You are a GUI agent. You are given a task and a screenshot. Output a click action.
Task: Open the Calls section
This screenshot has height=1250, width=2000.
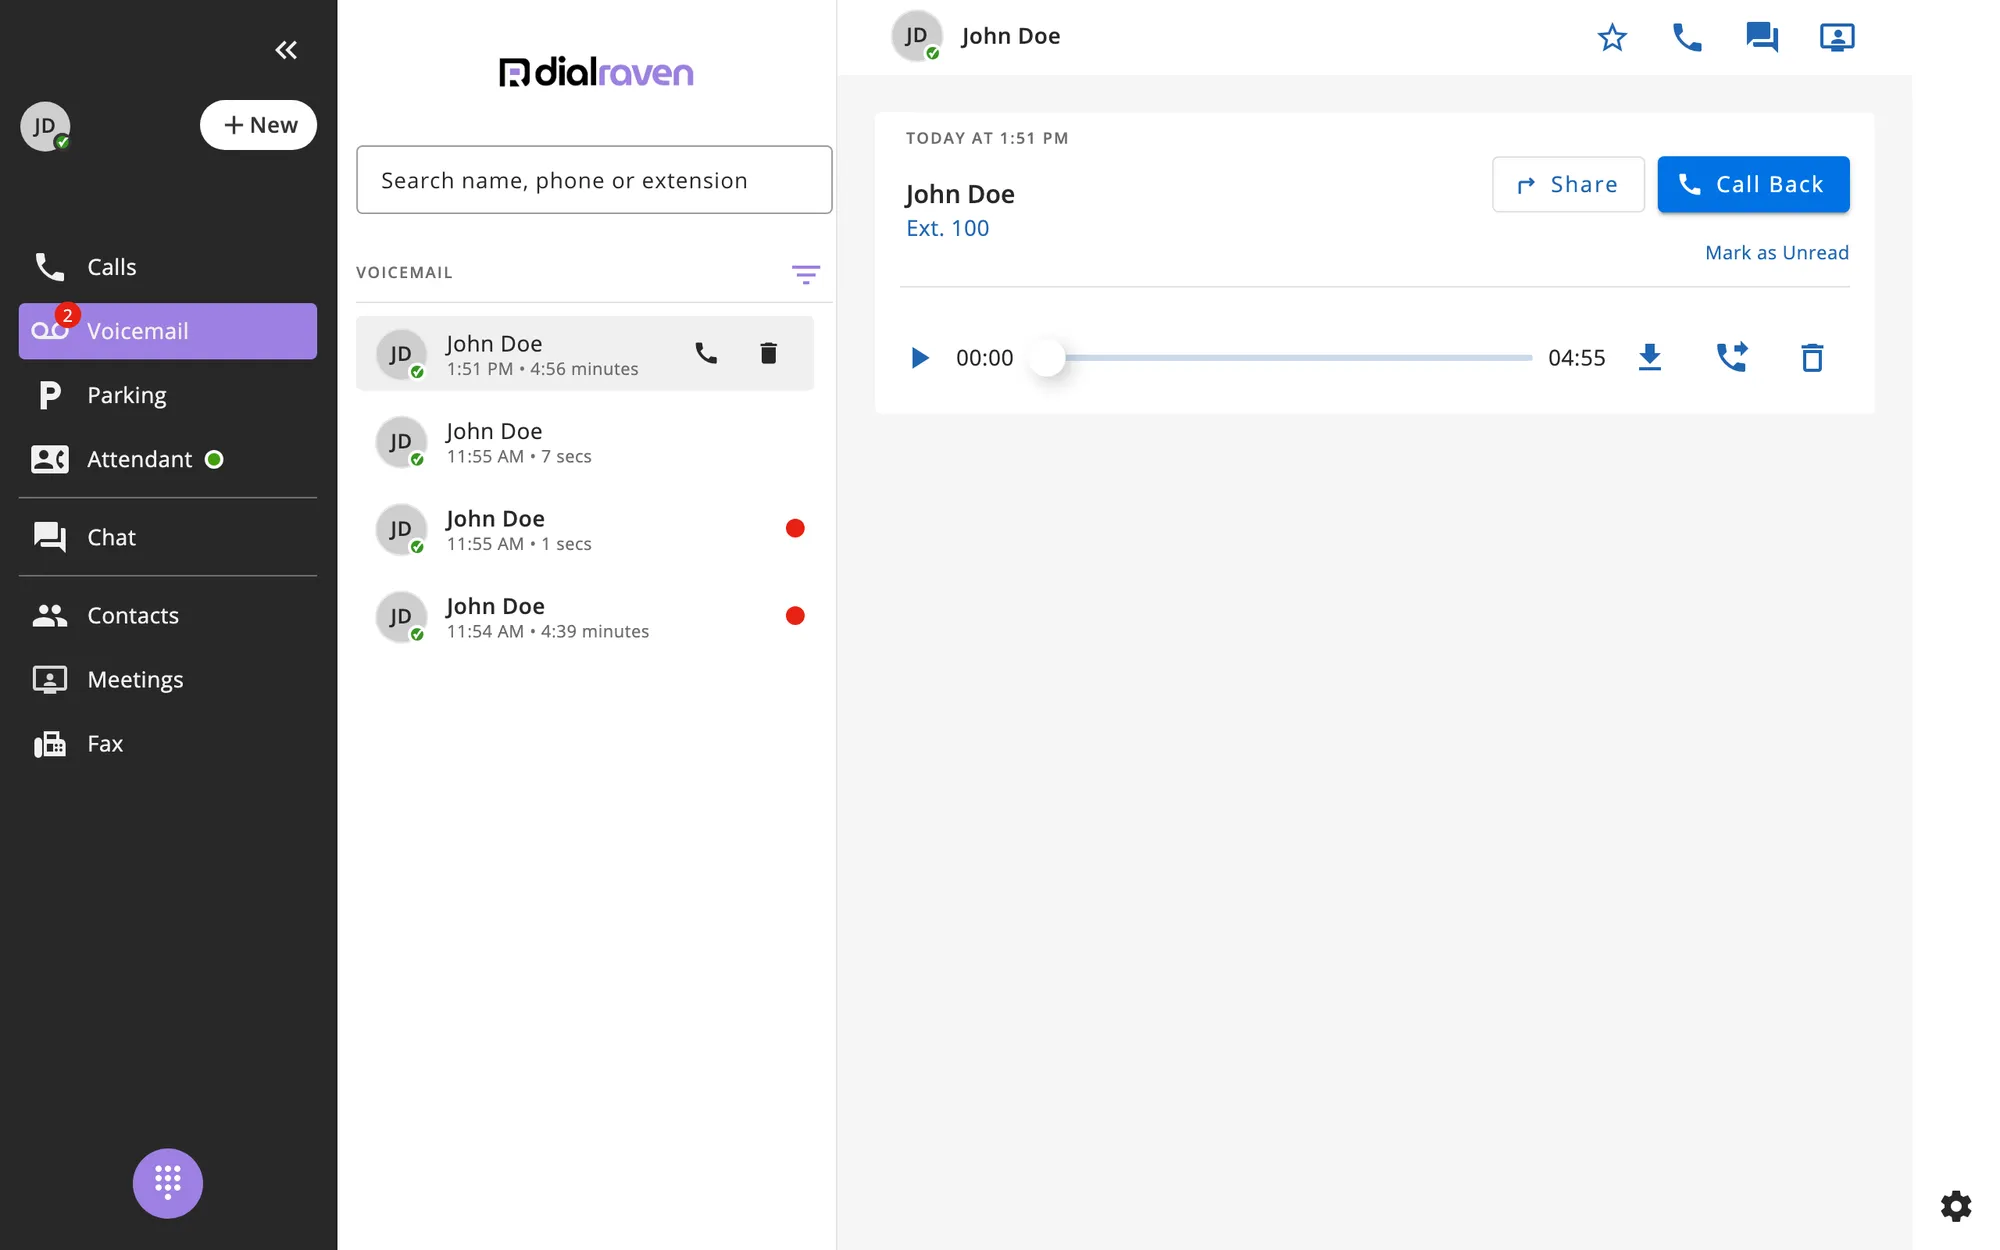(x=168, y=267)
